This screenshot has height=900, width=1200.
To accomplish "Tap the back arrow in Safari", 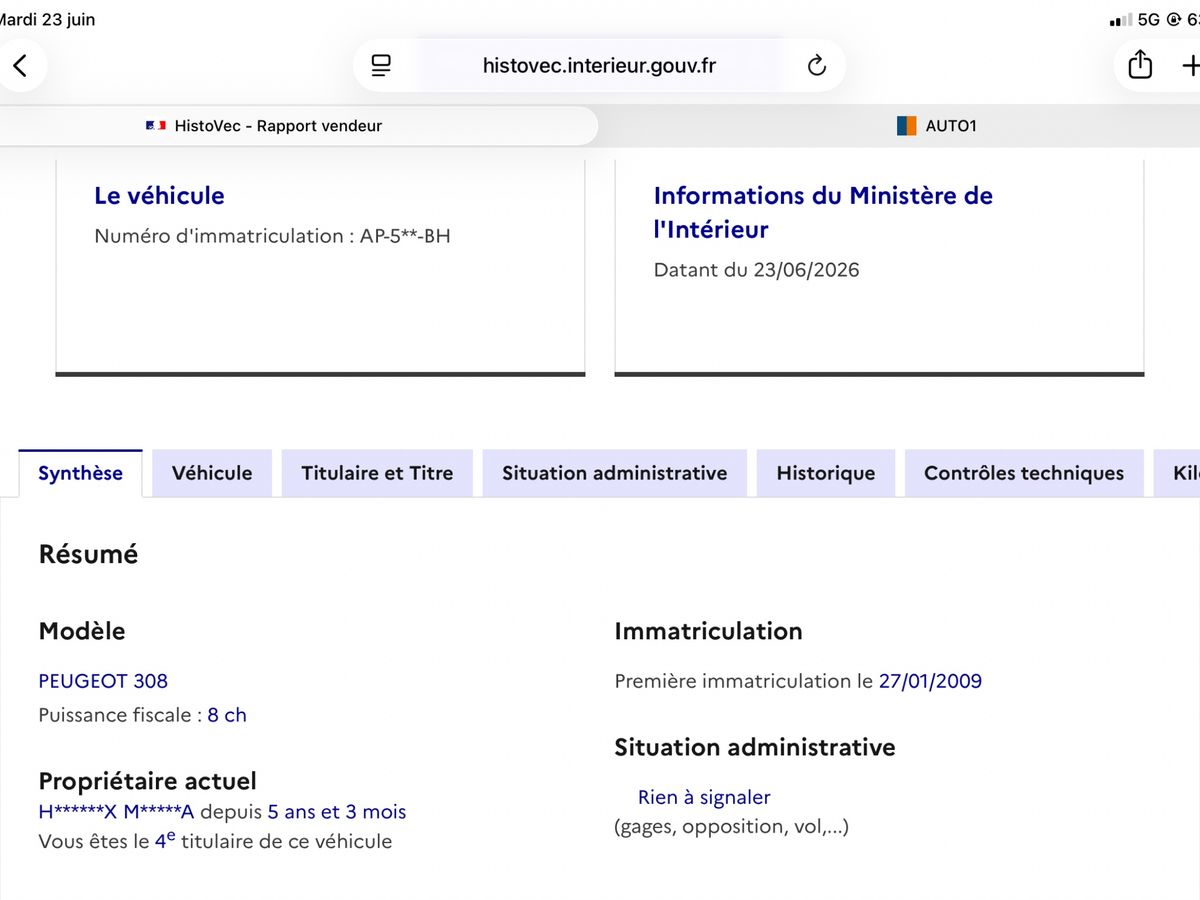I will (x=20, y=66).
